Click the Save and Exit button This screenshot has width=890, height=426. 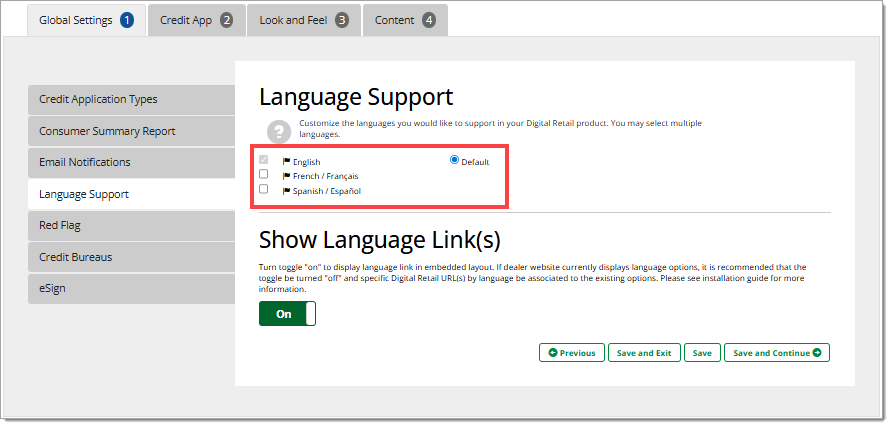(x=644, y=352)
